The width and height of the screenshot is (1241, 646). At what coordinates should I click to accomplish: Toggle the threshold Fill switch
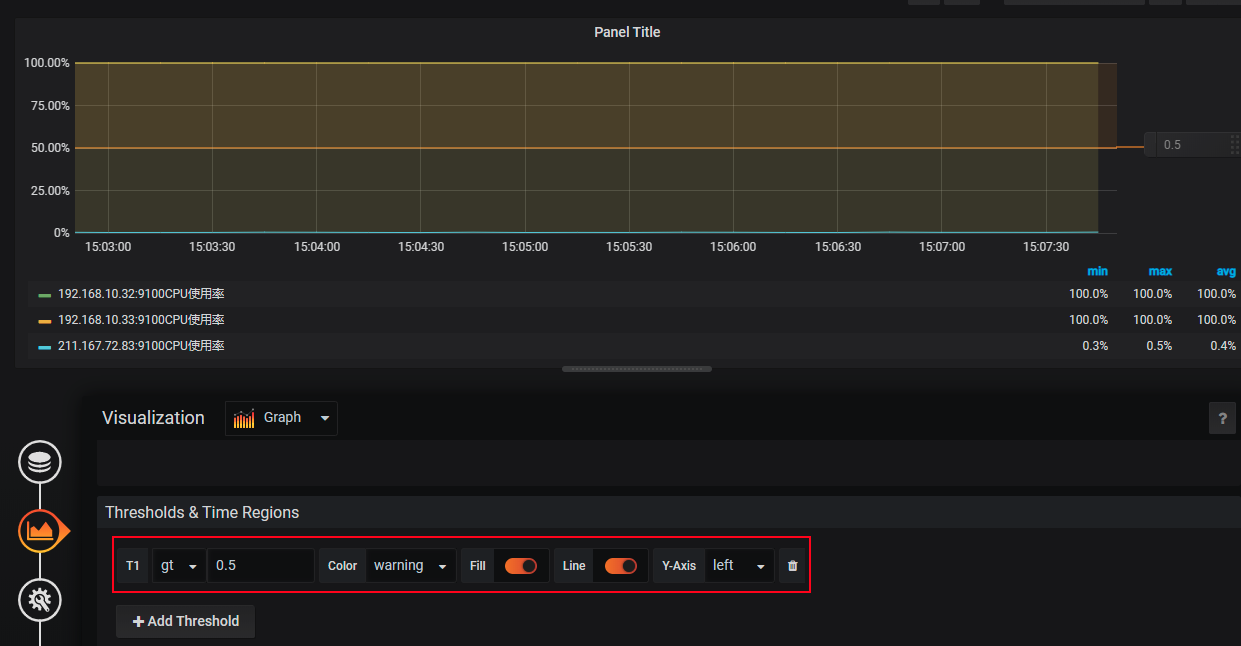click(521, 566)
